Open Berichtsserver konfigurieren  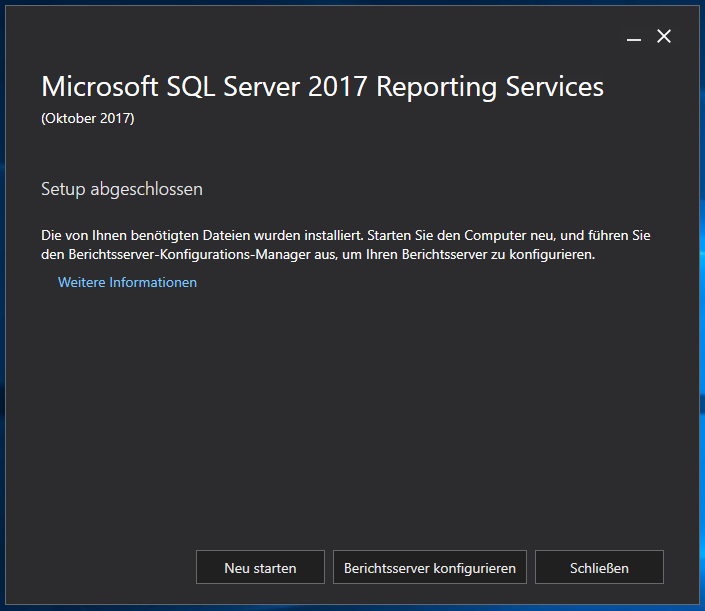(429, 567)
